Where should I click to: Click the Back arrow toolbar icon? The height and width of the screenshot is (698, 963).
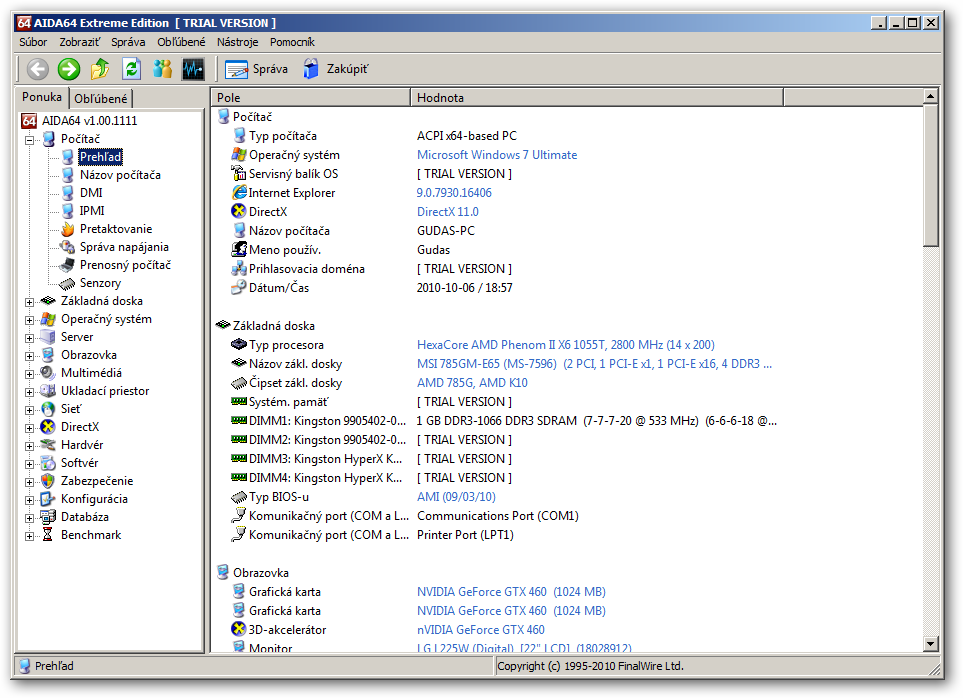[x=38, y=69]
